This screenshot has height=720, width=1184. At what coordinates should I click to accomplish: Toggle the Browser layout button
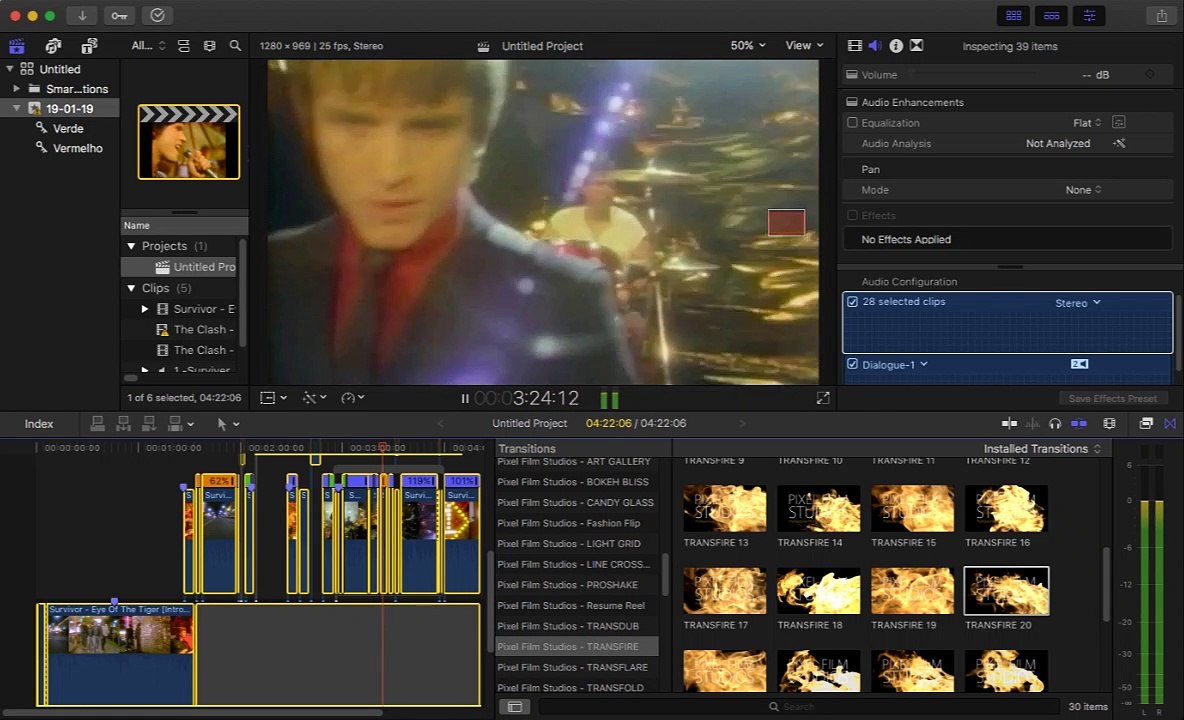1013,16
